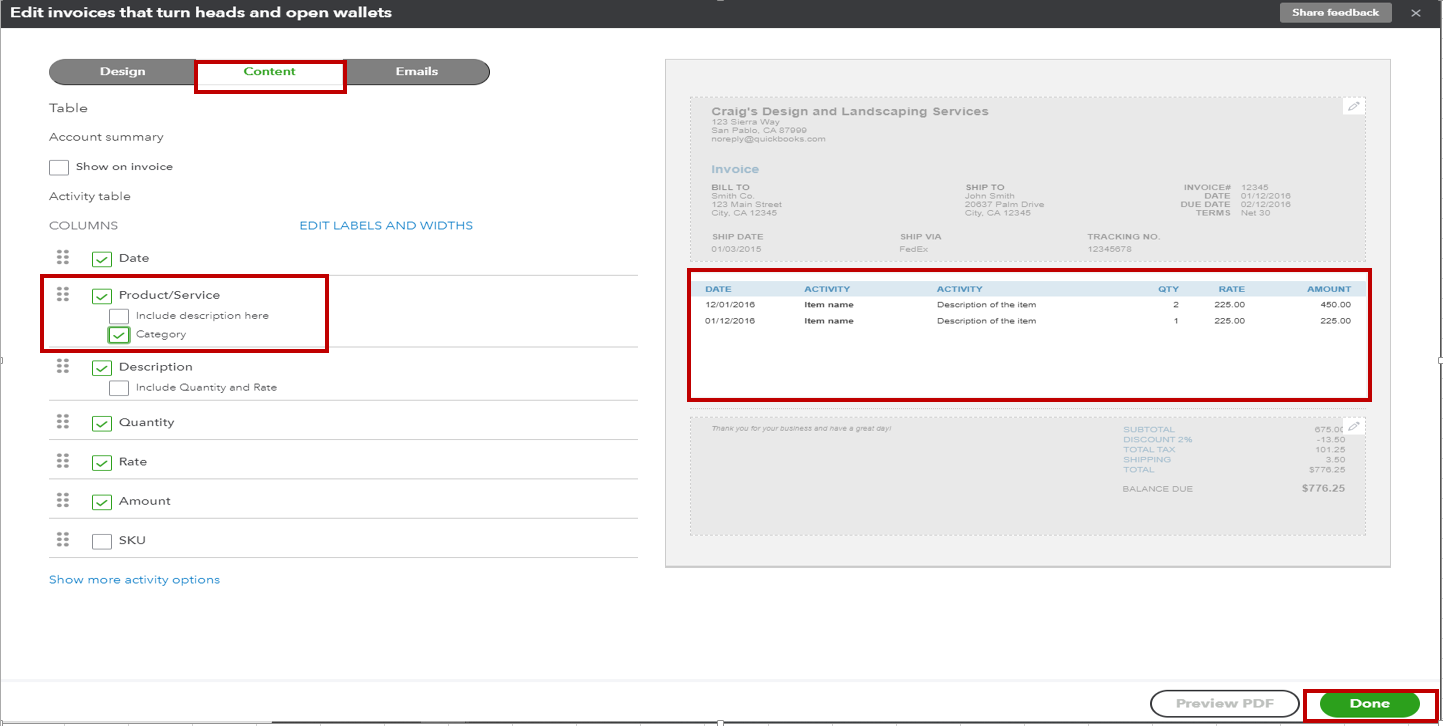Image resolution: width=1443 pixels, height=726 pixels.
Task: Click the pencil icon near the invoice totals
Action: (x=1353, y=425)
